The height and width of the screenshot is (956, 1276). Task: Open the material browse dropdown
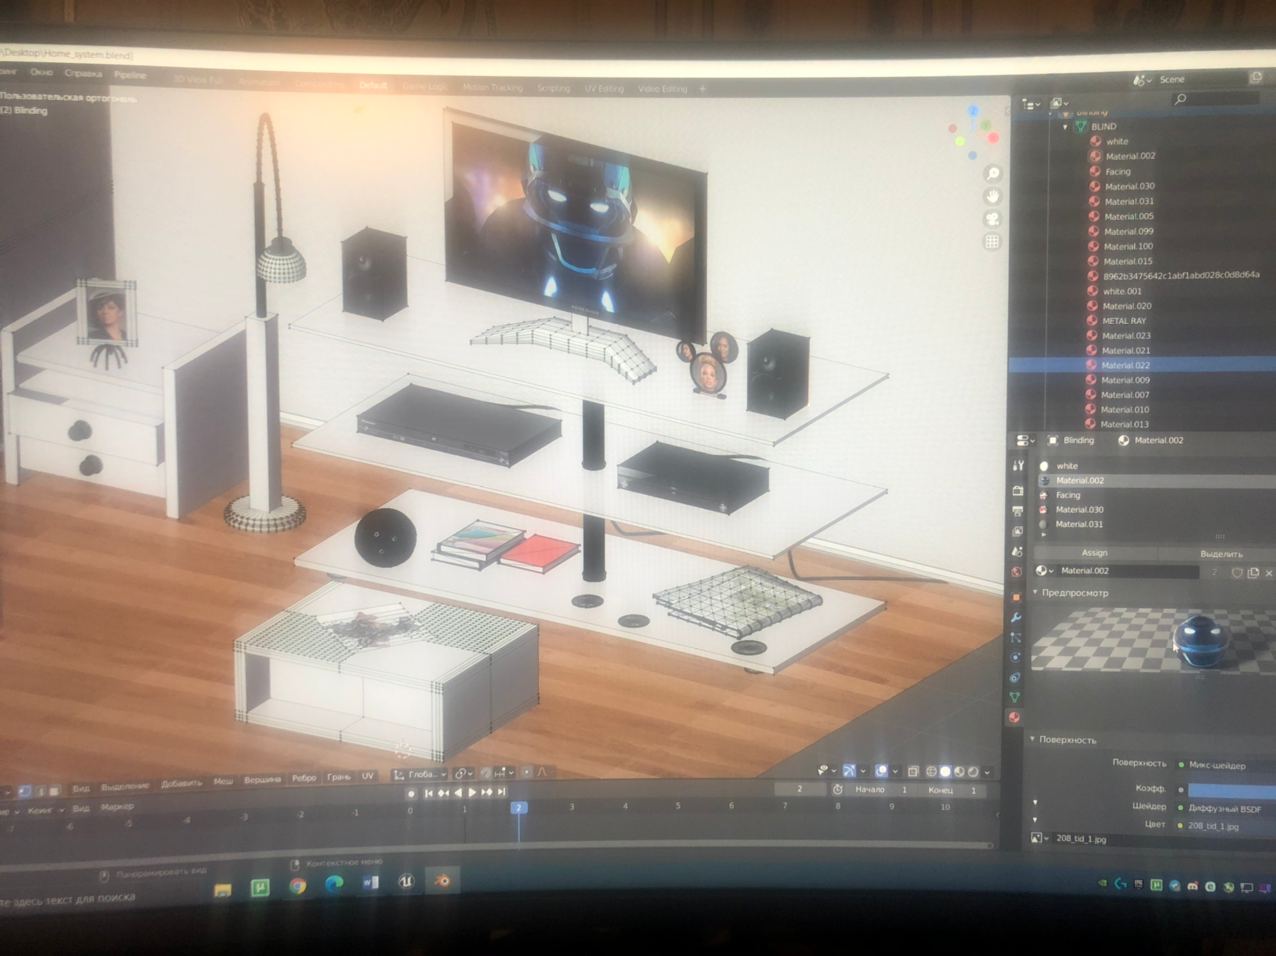click(1044, 571)
